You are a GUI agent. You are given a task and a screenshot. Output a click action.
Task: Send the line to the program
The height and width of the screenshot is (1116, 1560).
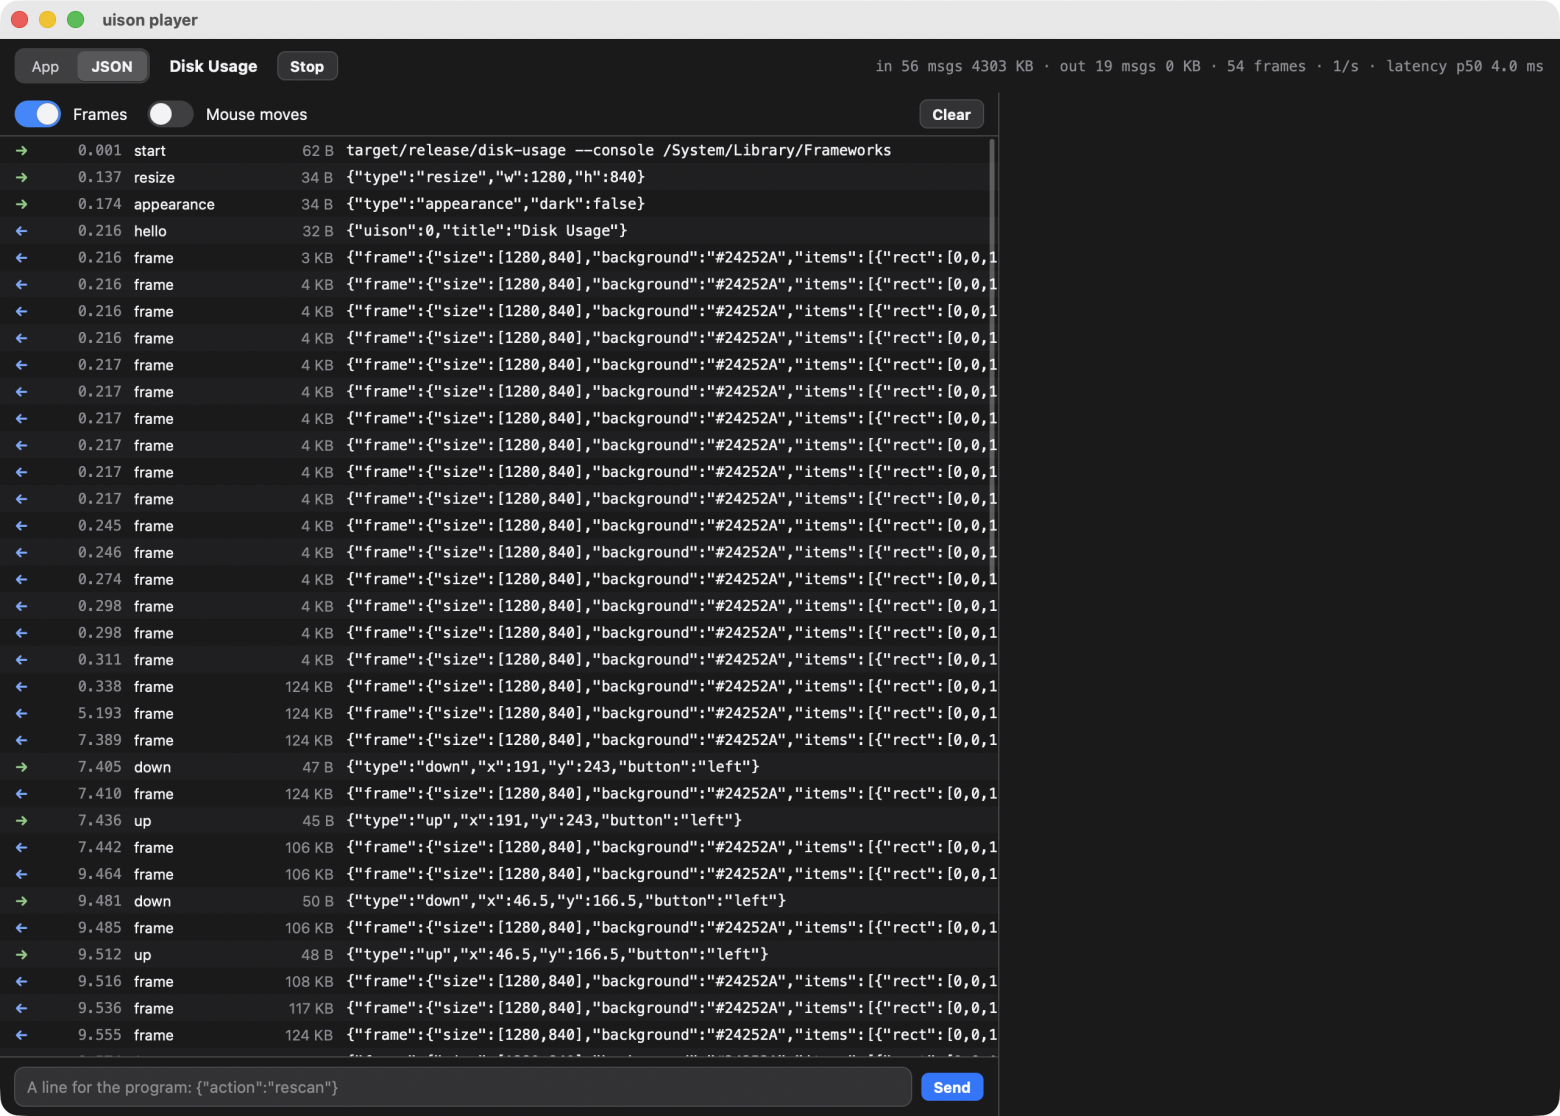[952, 1087]
